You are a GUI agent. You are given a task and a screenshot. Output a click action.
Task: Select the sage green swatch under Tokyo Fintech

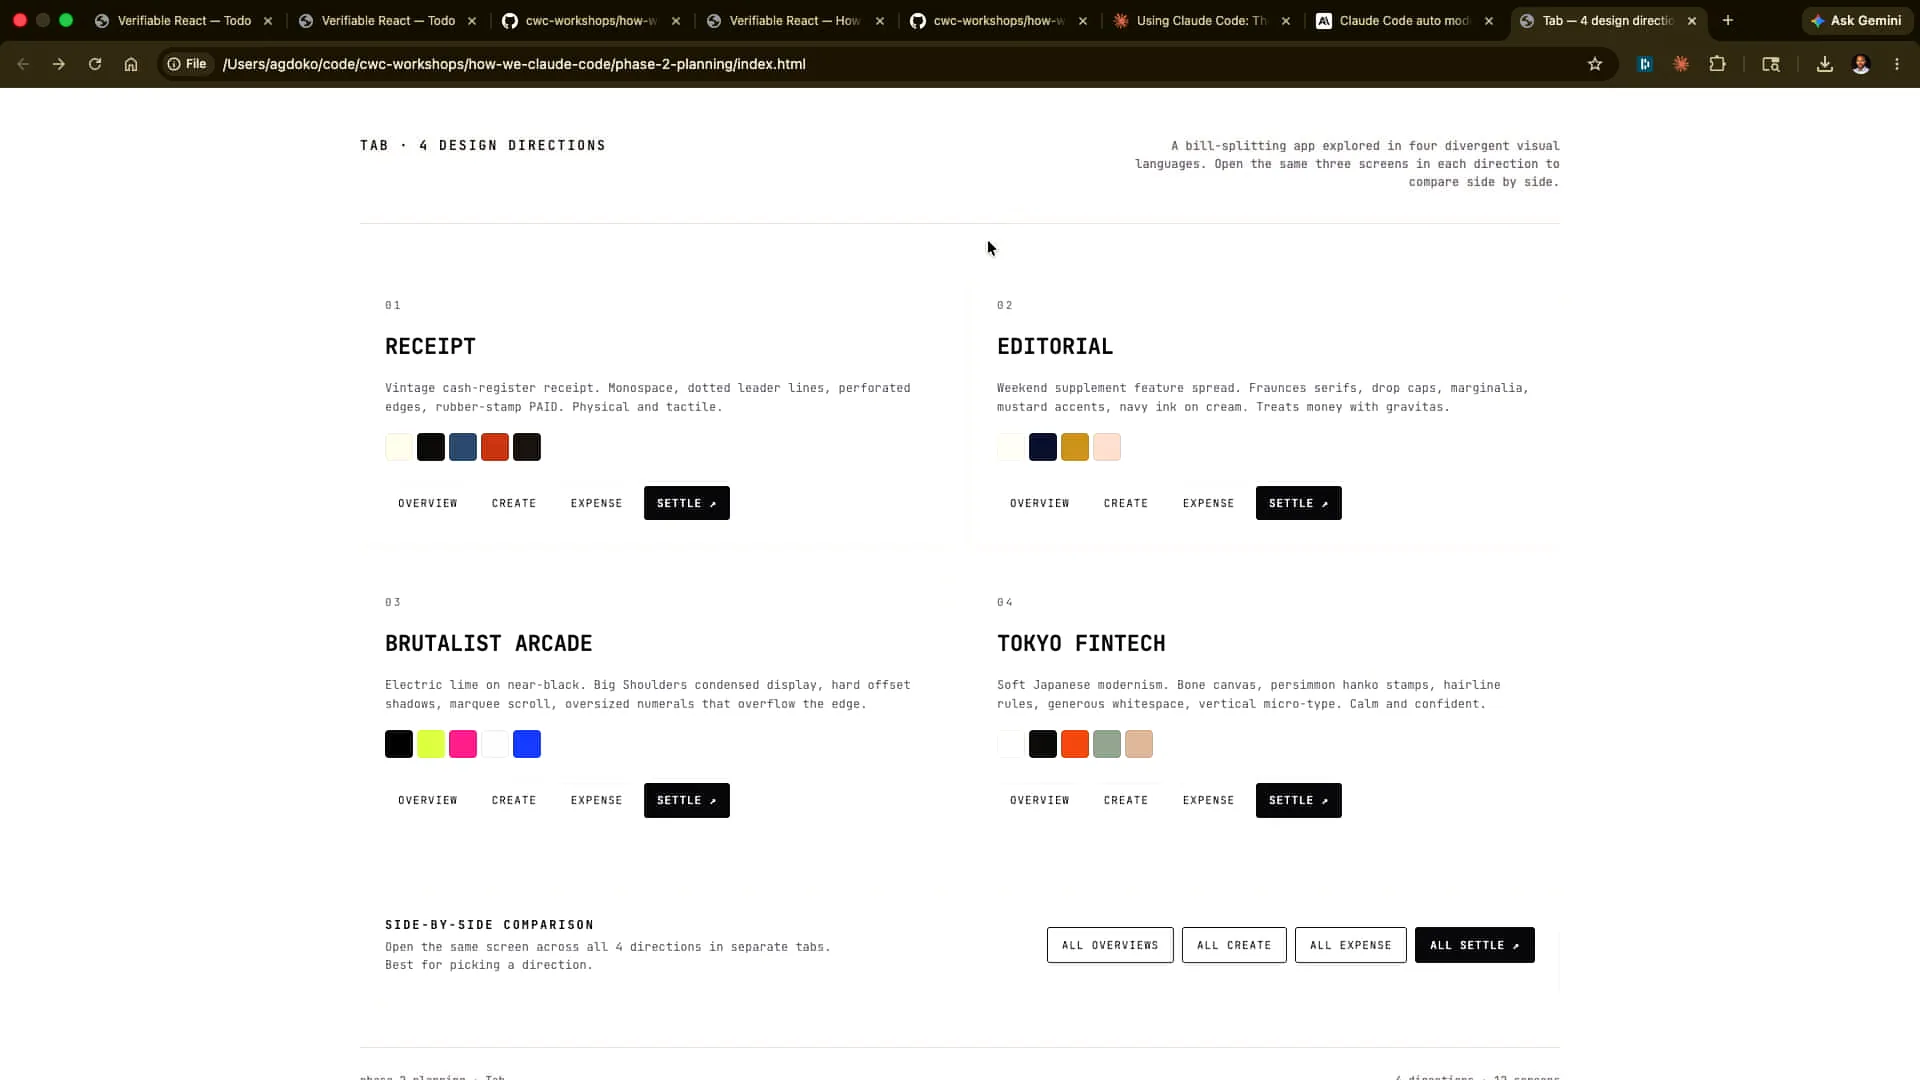coord(1107,744)
